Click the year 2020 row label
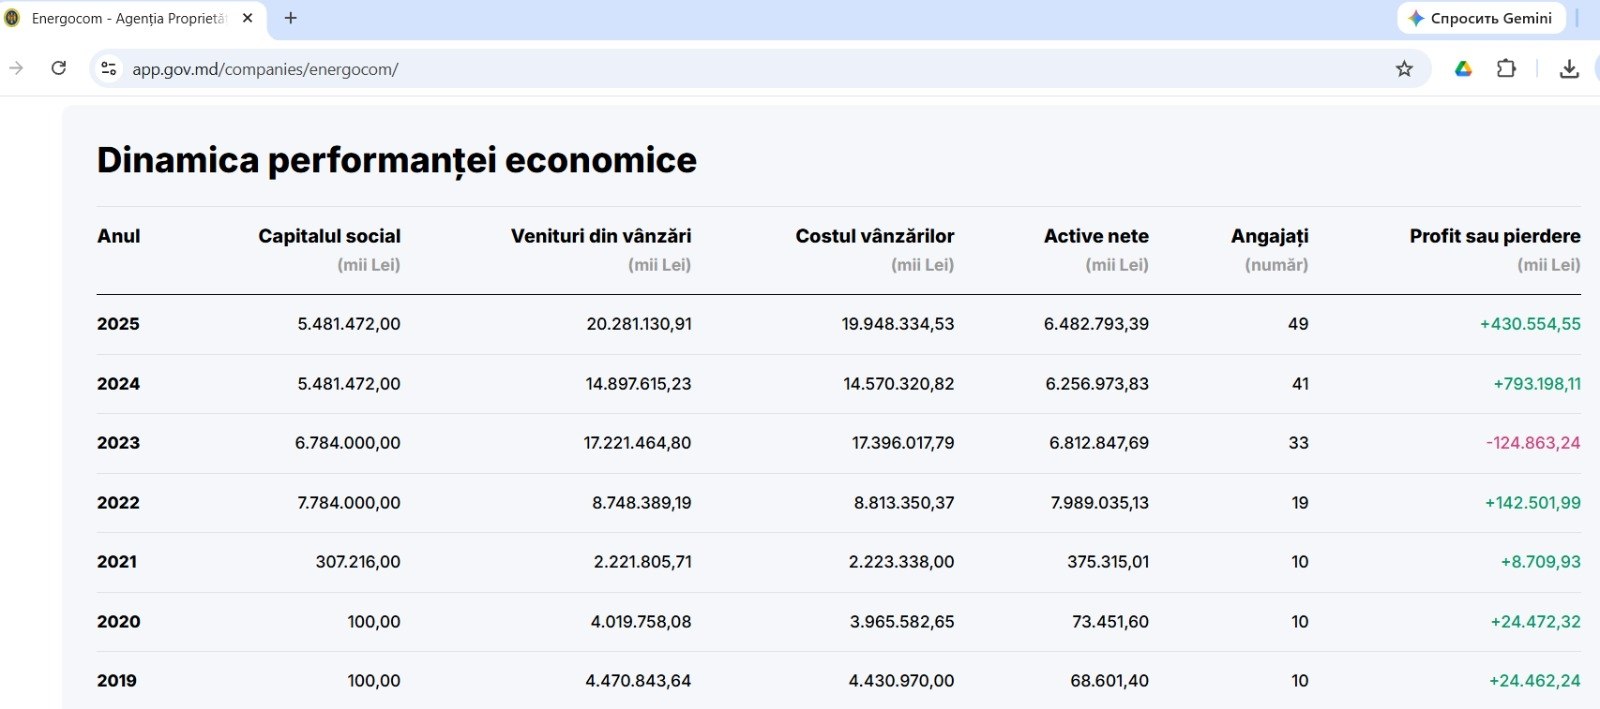This screenshot has height=709, width=1600. (x=118, y=622)
